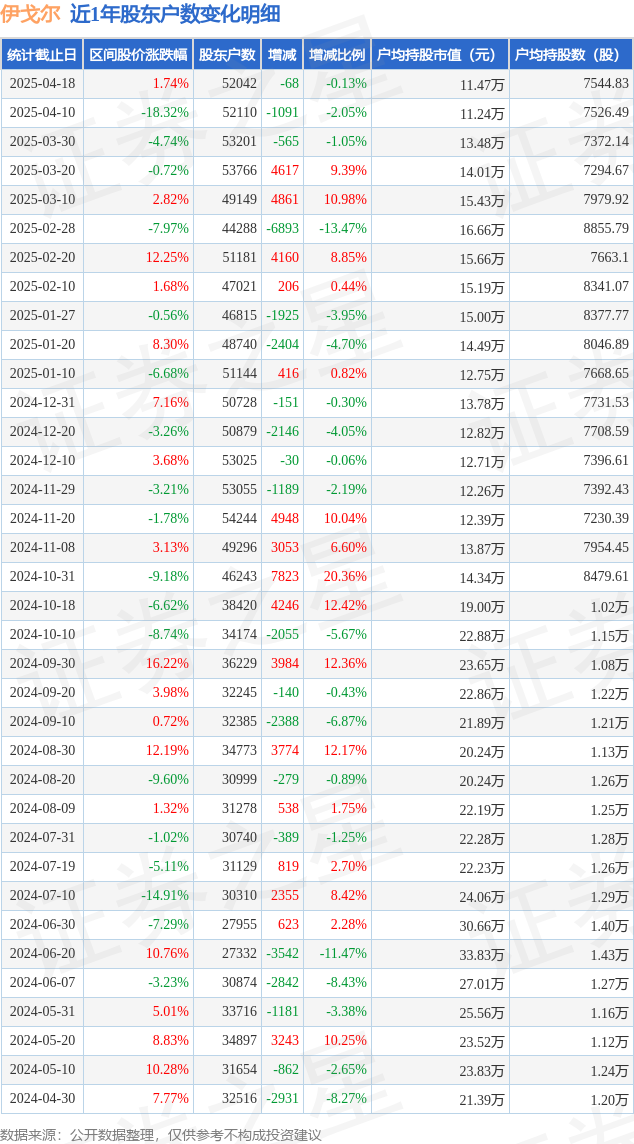634x1144 pixels.
Task: Click the 数据来源 disclaimer footer text
Action: 161,1134
